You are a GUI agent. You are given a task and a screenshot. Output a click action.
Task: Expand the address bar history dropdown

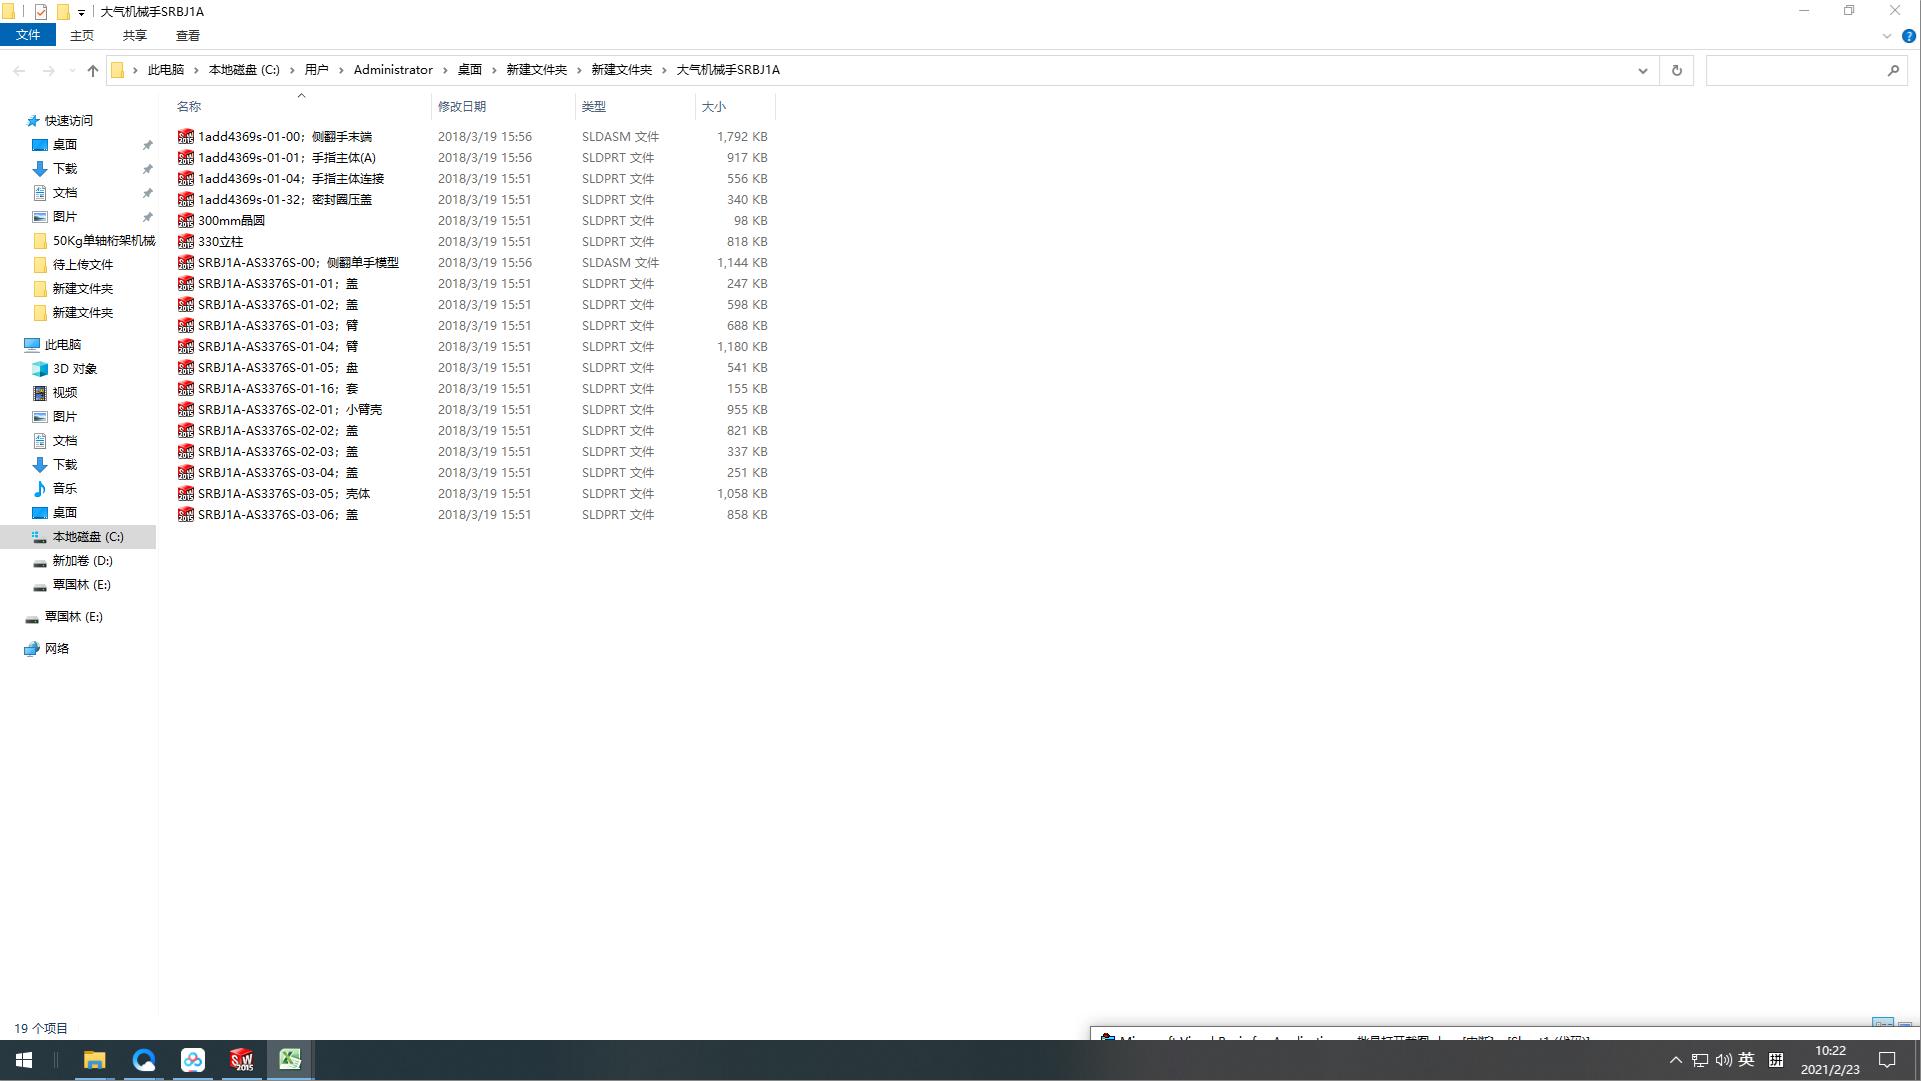pos(1642,70)
